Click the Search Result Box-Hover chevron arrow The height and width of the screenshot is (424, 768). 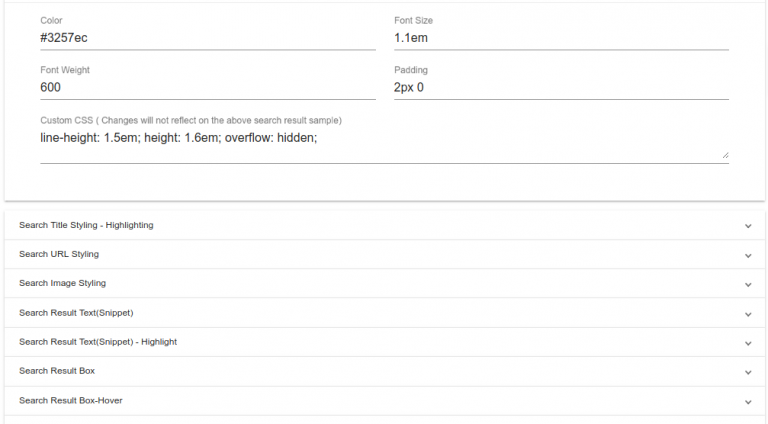tap(748, 402)
